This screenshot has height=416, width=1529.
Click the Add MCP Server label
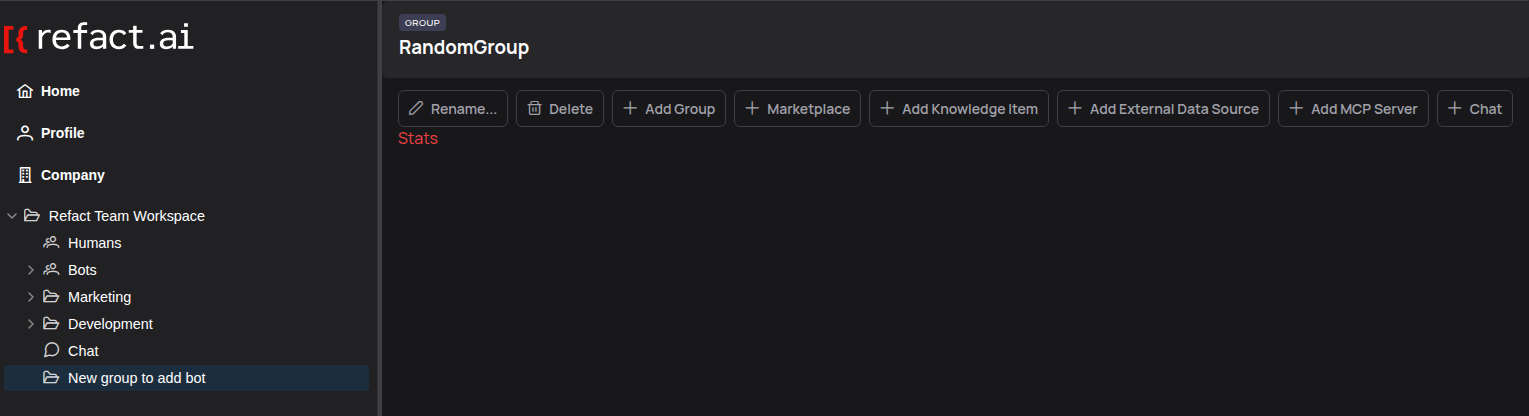tap(1364, 109)
